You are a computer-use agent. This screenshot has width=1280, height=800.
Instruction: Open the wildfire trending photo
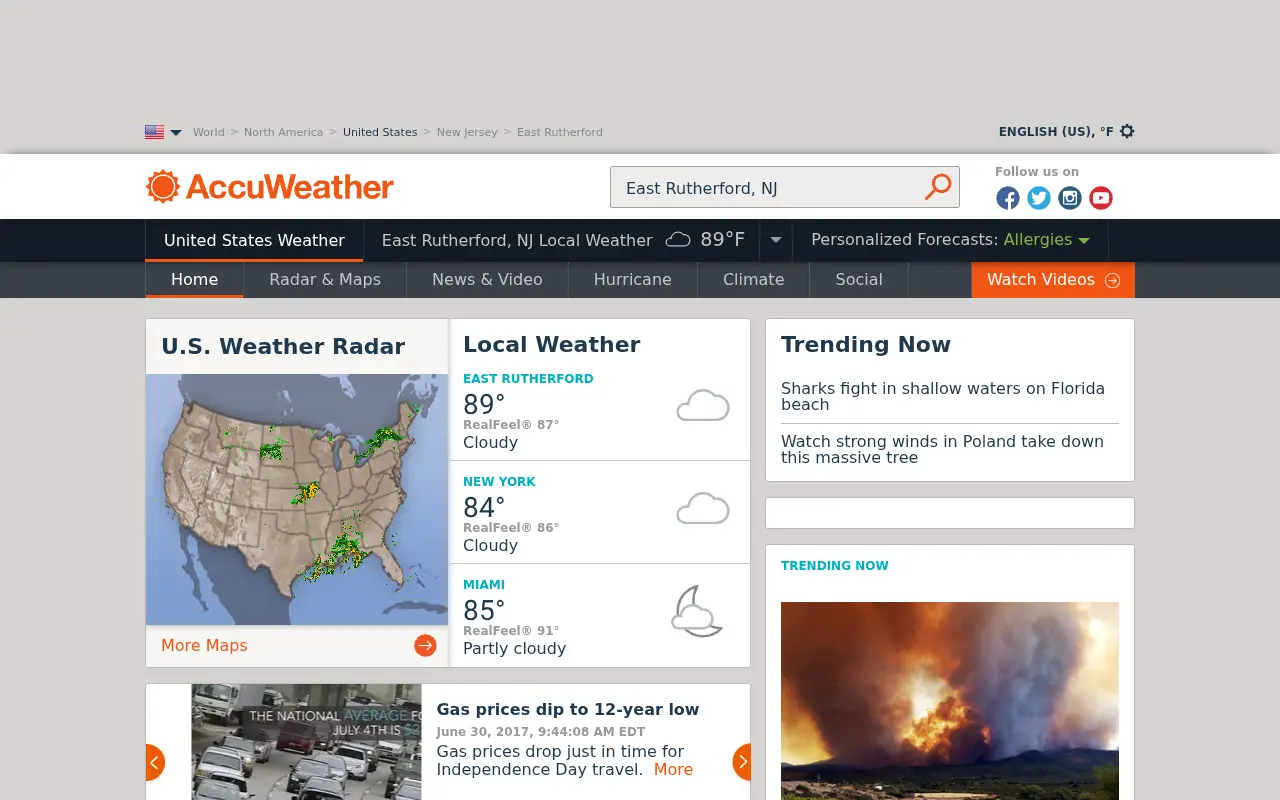click(x=950, y=701)
